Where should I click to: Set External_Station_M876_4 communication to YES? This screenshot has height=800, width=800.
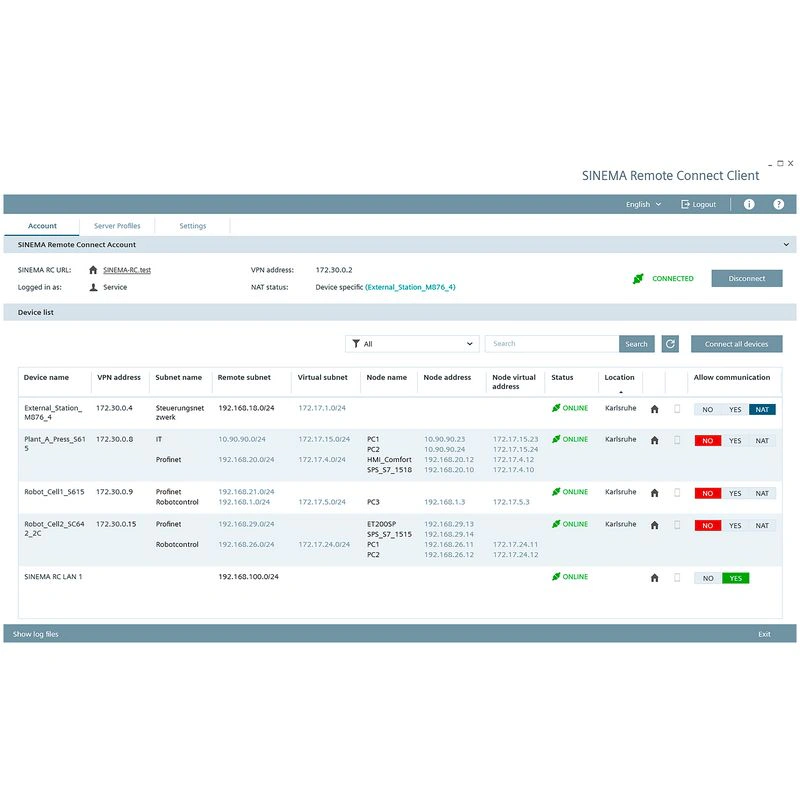735,409
